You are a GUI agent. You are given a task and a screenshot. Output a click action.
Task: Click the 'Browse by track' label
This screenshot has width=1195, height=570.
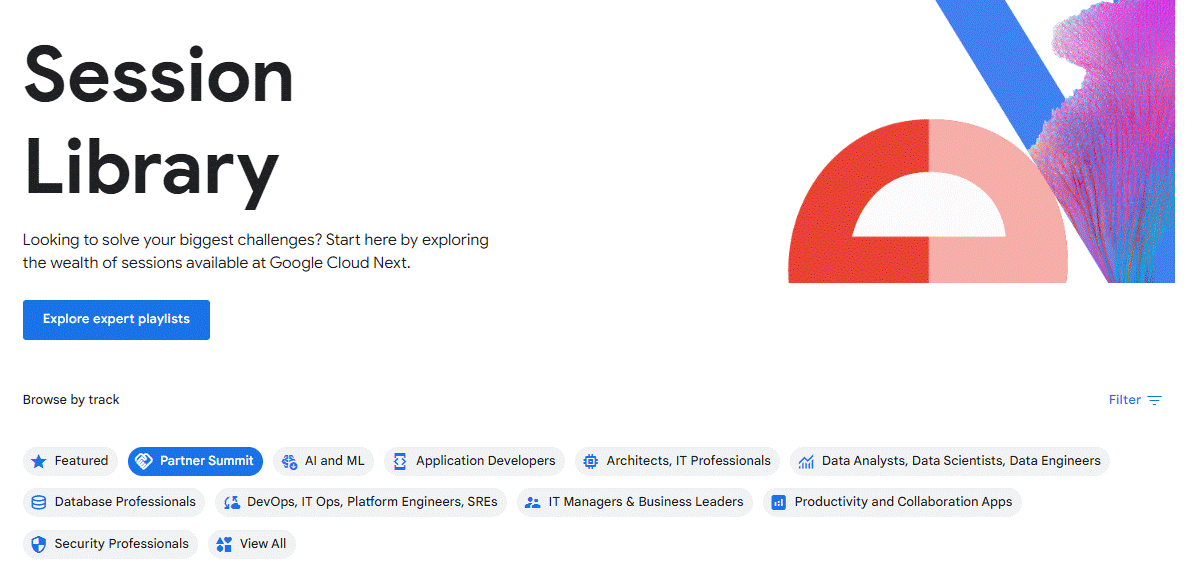pos(71,400)
